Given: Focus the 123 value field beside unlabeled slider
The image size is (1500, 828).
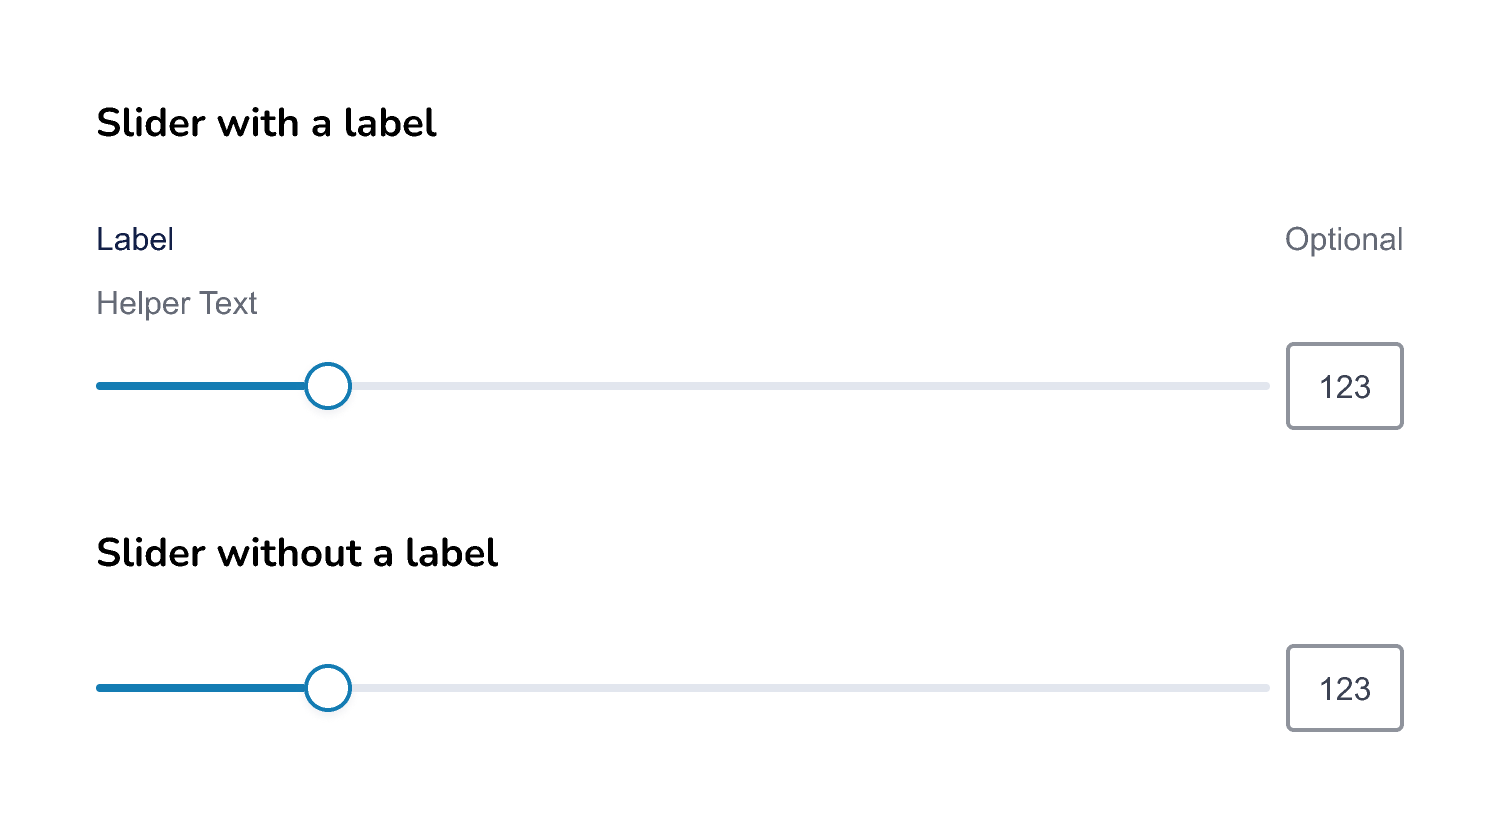Looking at the screenshot, I should pyautogui.click(x=1344, y=688).
